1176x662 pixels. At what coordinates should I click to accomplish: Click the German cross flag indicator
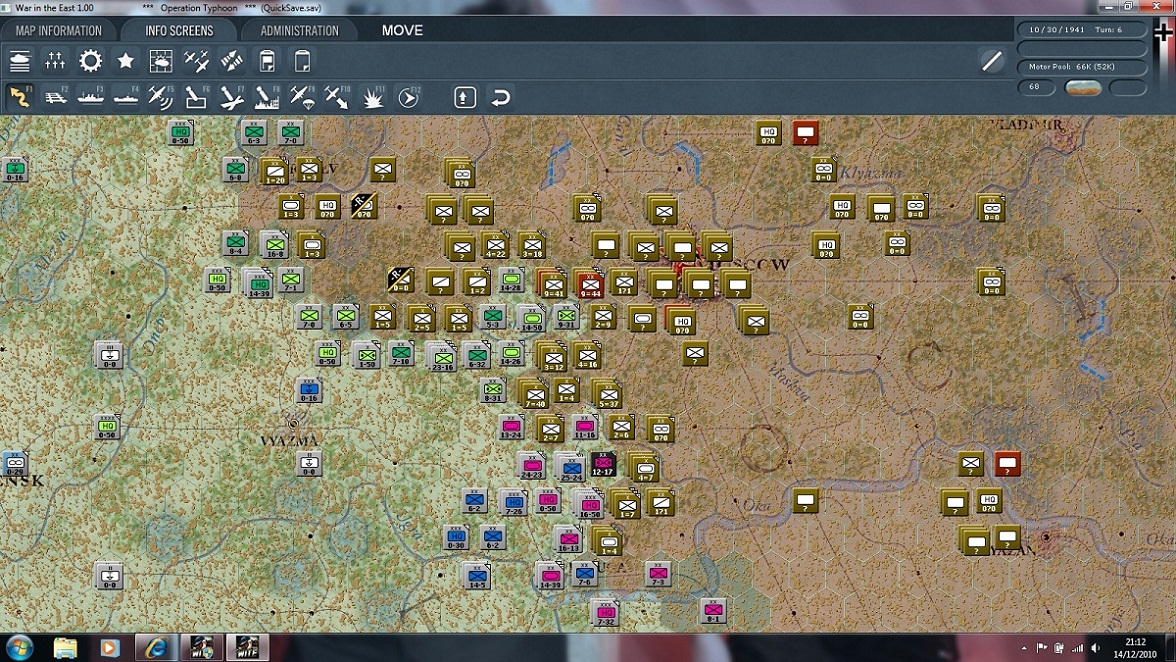(1163, 32)
